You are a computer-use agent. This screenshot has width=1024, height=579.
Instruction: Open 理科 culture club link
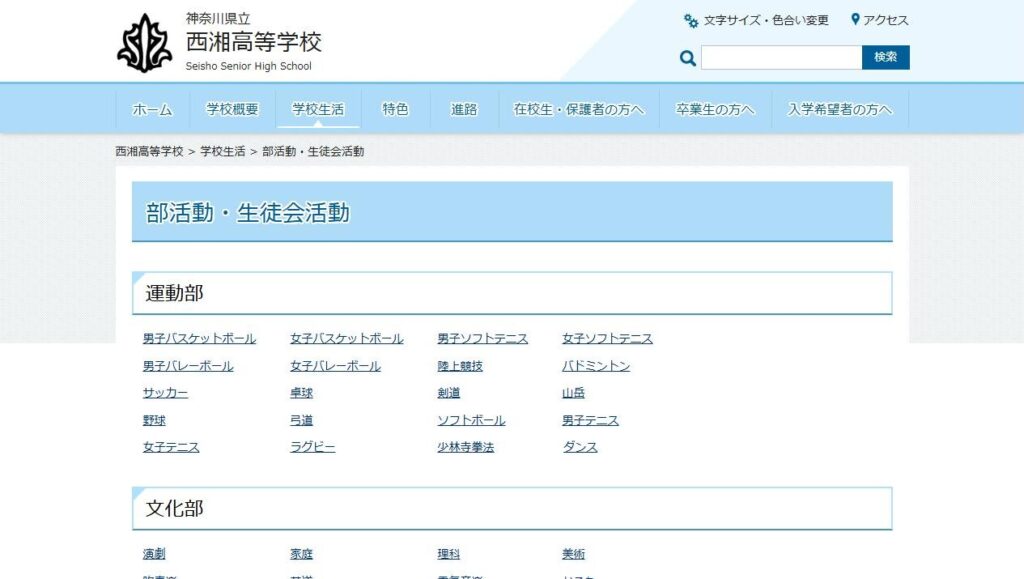[x=449, y=554]
